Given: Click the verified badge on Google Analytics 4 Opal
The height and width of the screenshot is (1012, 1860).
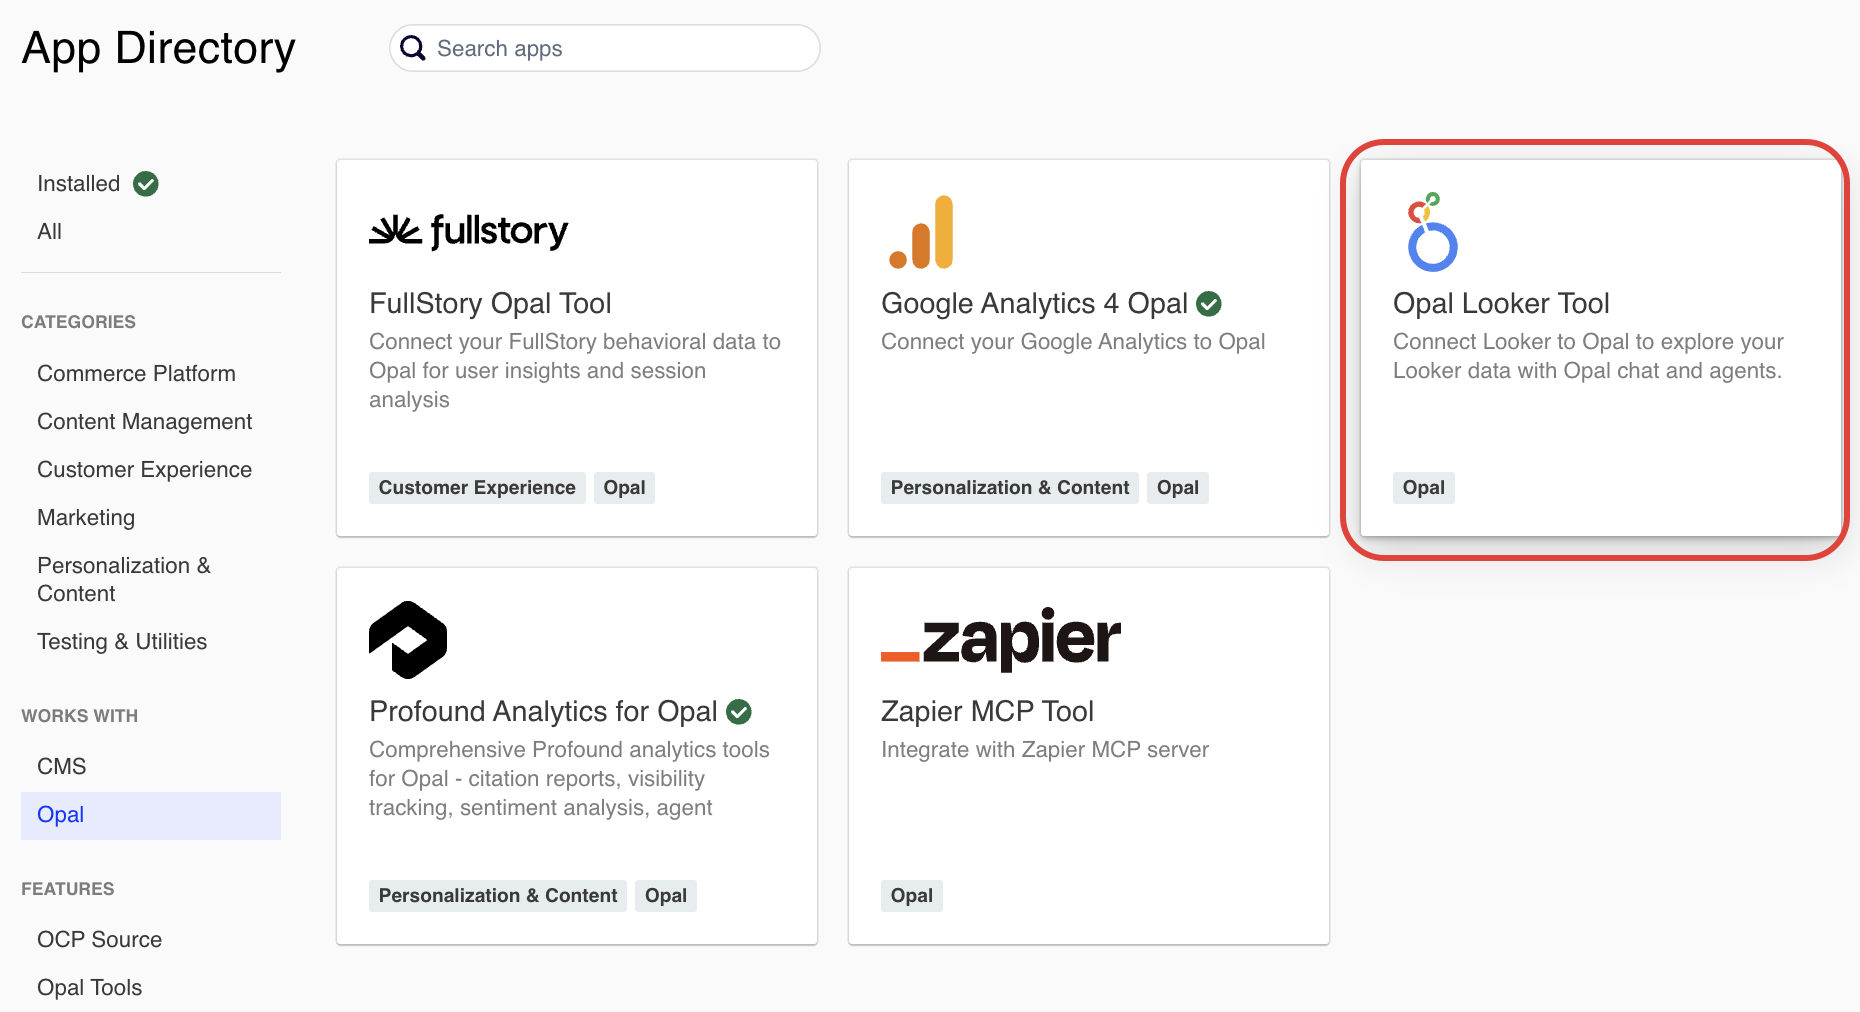Looking at the screenshot, I should (x=1209, y=303).
